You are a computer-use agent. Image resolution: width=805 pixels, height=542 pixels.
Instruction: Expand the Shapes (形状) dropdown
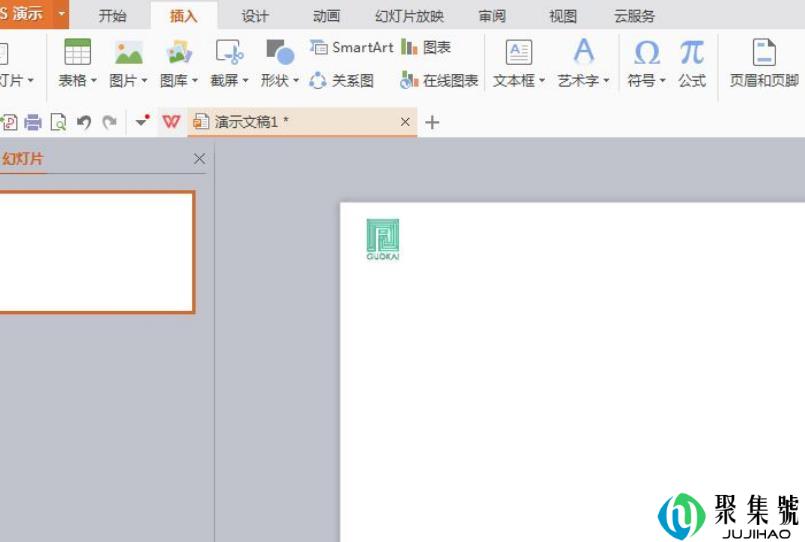(296, 81)
